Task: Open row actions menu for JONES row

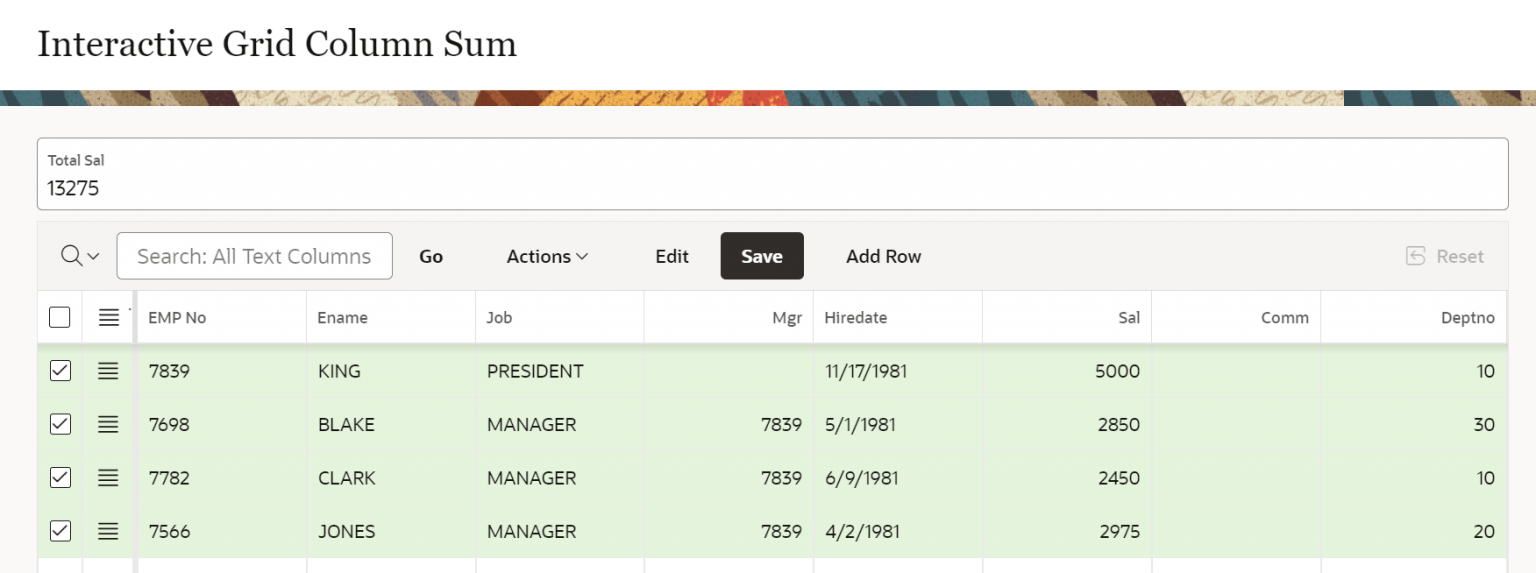Action: pyautogui.click(x=108, y=531)
